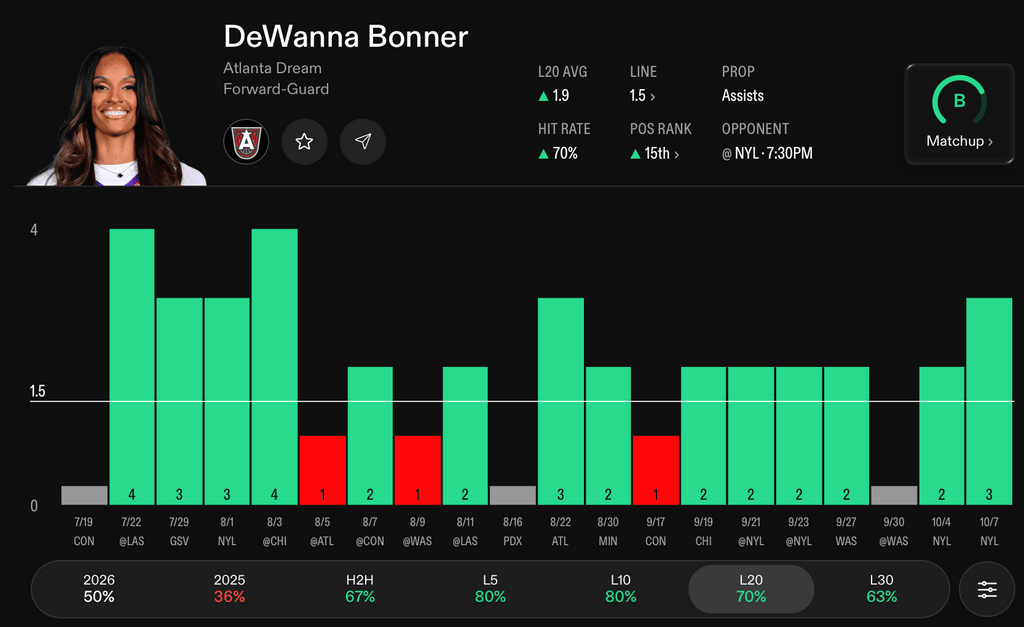Select the red 9/17 CON bar
The image size is (1024, 627).
pyautogui.click(x=656, y=470)
